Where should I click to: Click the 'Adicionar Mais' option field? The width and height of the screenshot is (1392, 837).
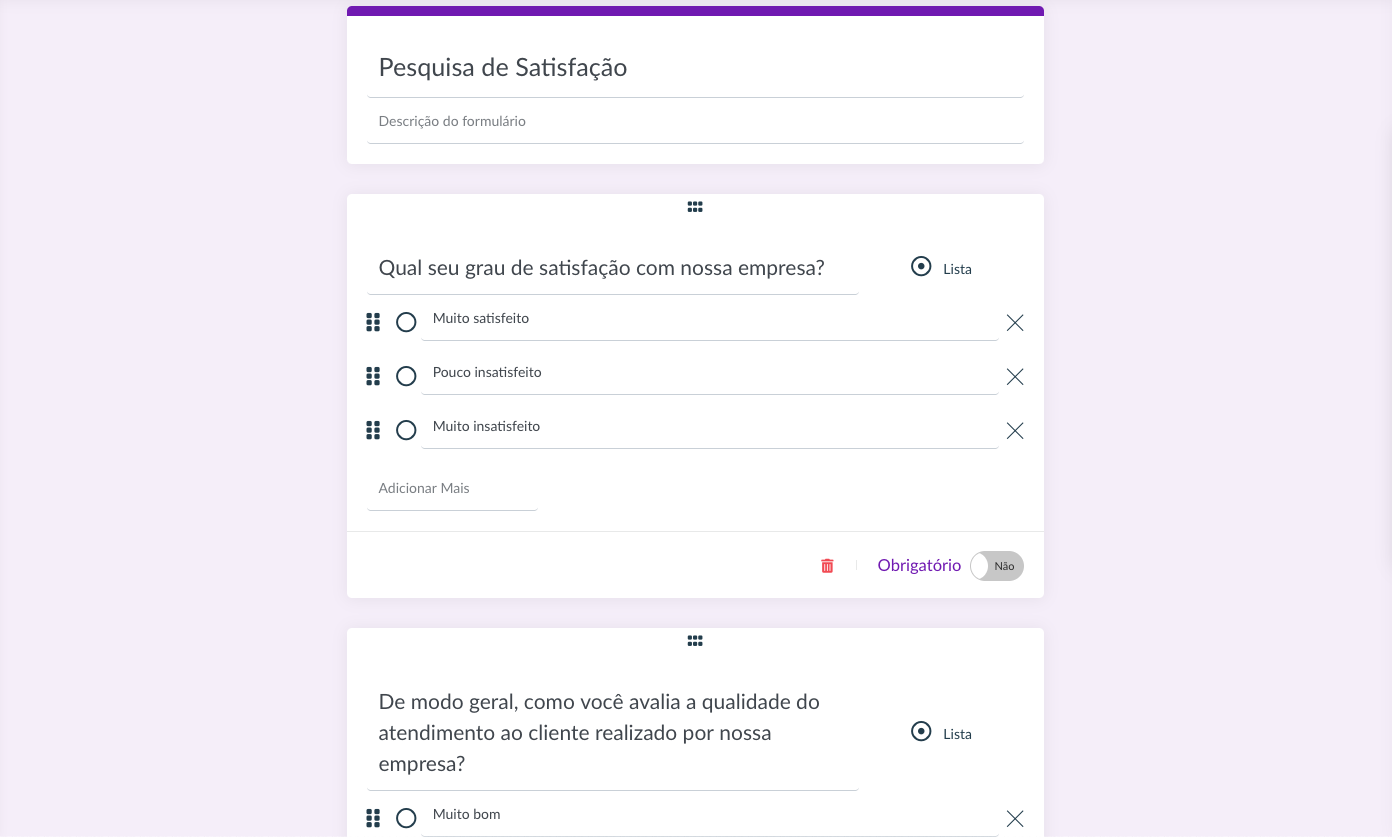[x=452, y=489]
